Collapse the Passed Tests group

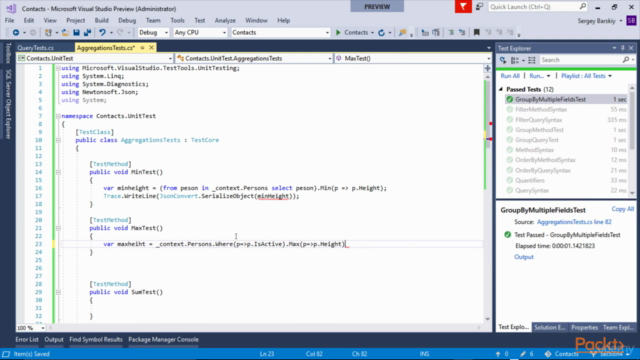[501, 89]
